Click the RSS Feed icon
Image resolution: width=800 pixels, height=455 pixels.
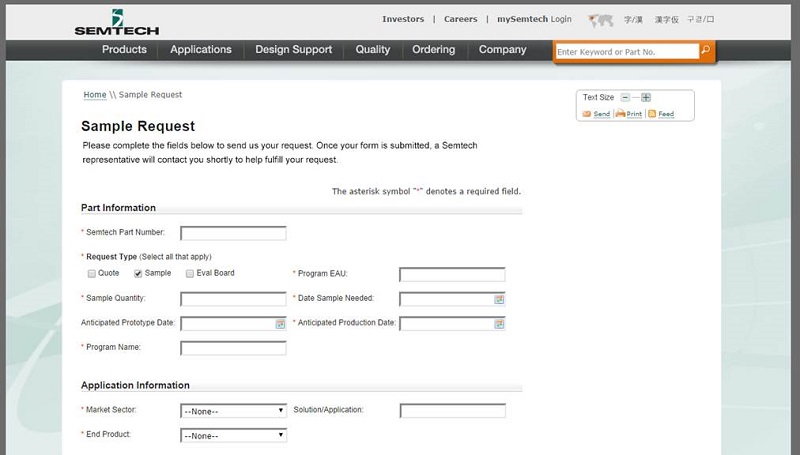tap(652, 113)
